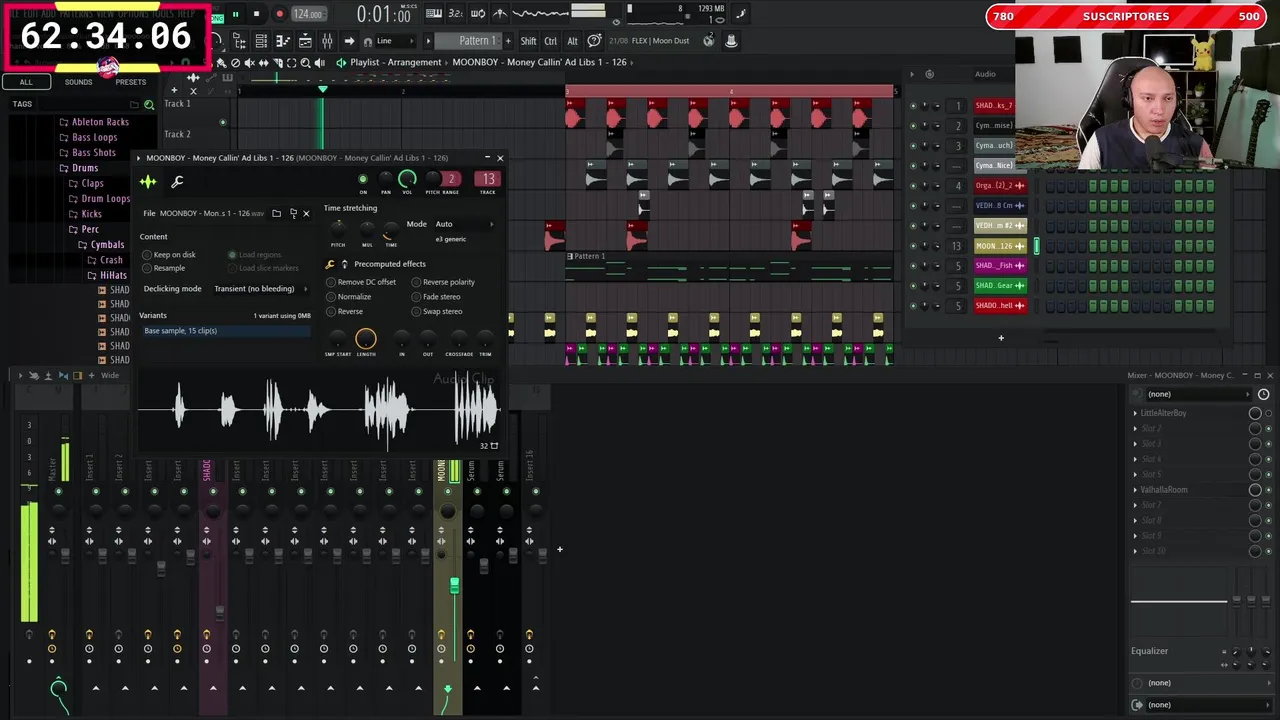
Task: Switch browser to the ALL tab
Action: 26,82
